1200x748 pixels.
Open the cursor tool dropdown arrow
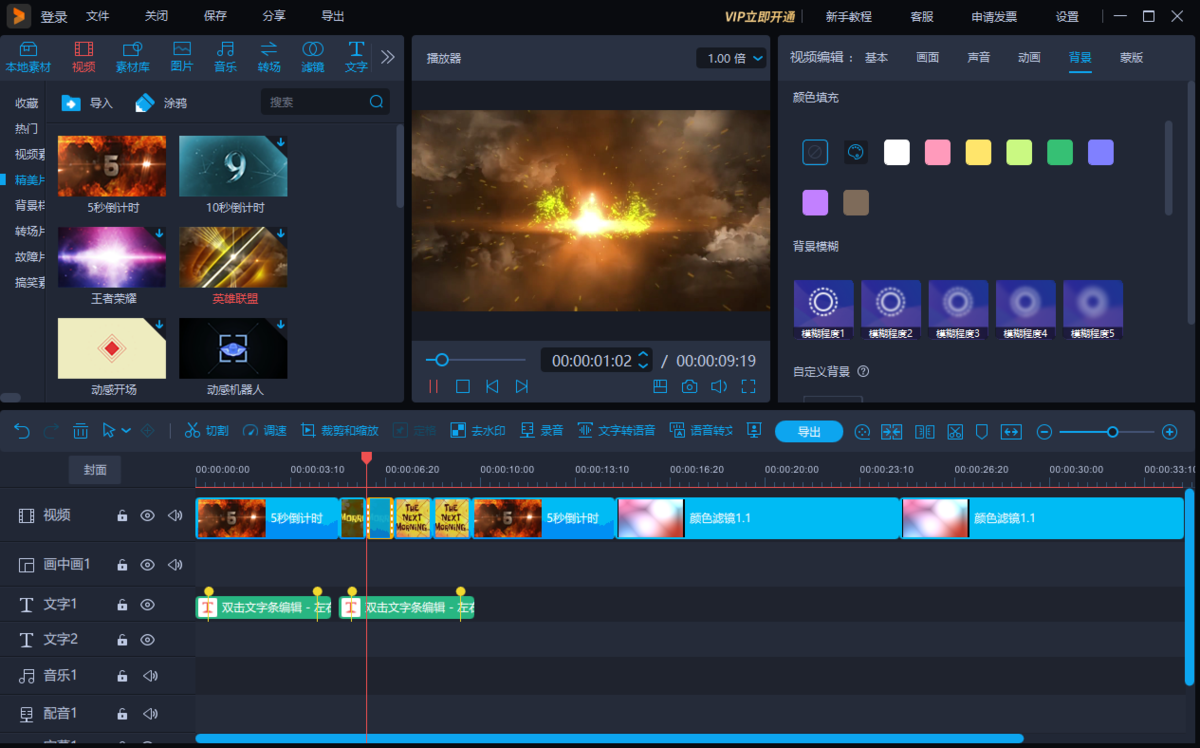click(126, 431)
